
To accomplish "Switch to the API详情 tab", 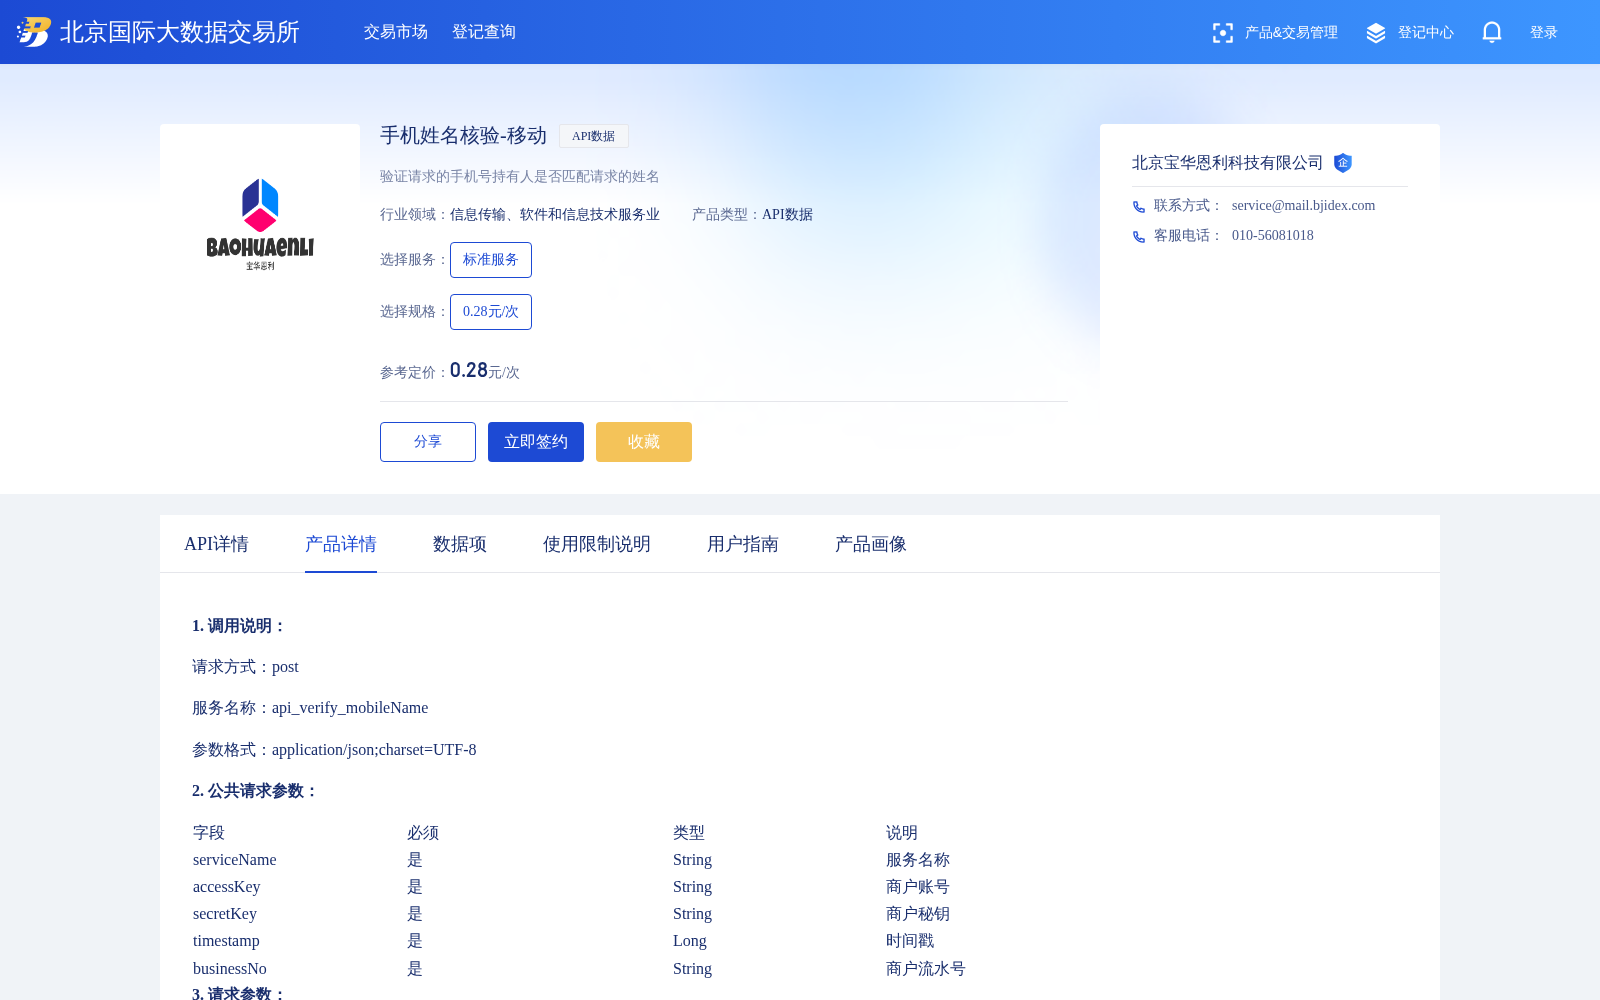I will [x=216, y=544].
